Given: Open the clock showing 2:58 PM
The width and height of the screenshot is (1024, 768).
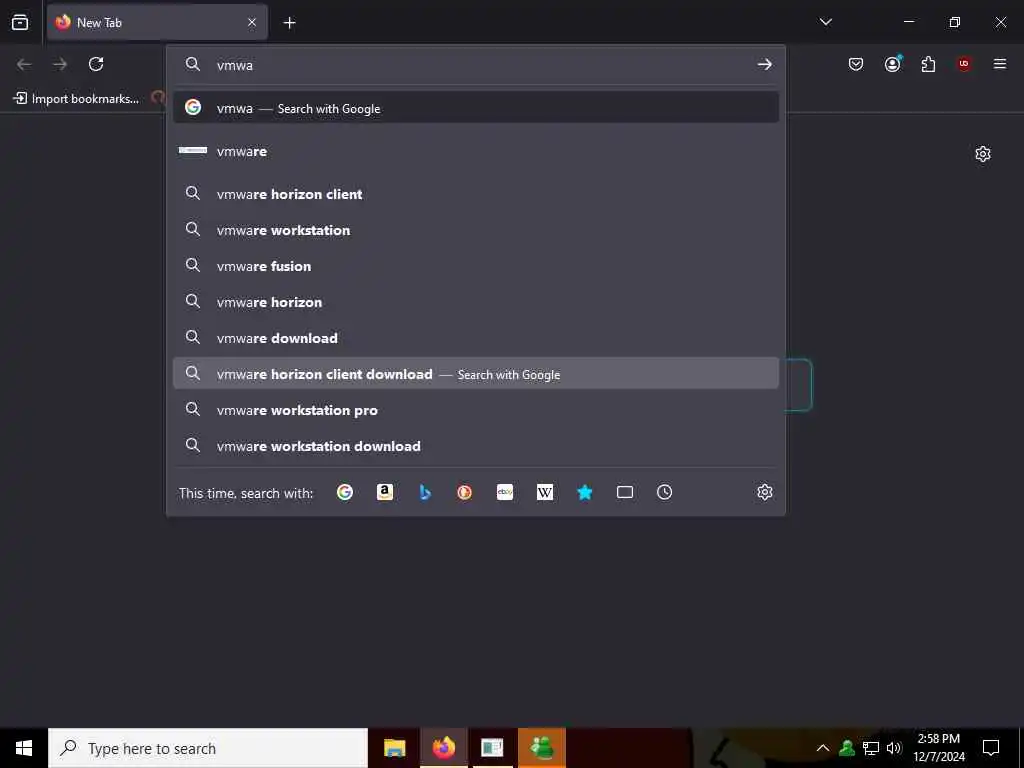Looking at the screenshot, I should click(938, 748).
